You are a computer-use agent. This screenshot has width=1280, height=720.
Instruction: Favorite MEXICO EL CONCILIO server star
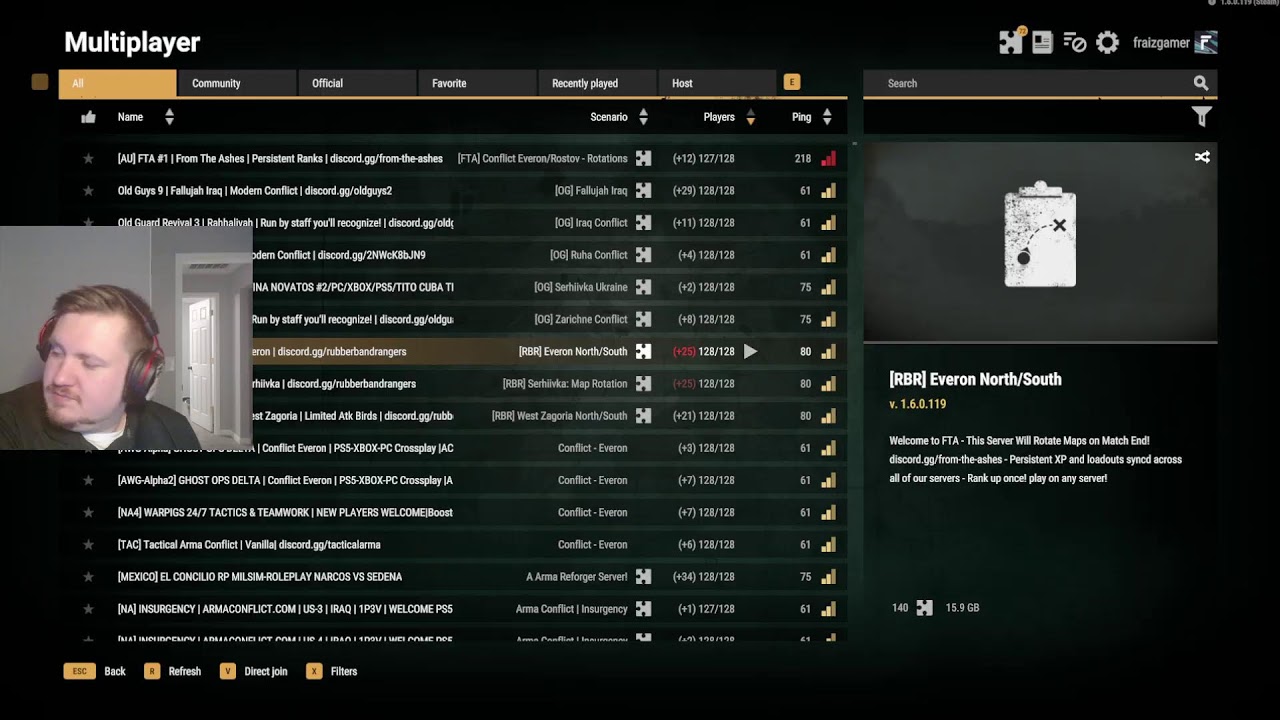(x=88, y=577)
